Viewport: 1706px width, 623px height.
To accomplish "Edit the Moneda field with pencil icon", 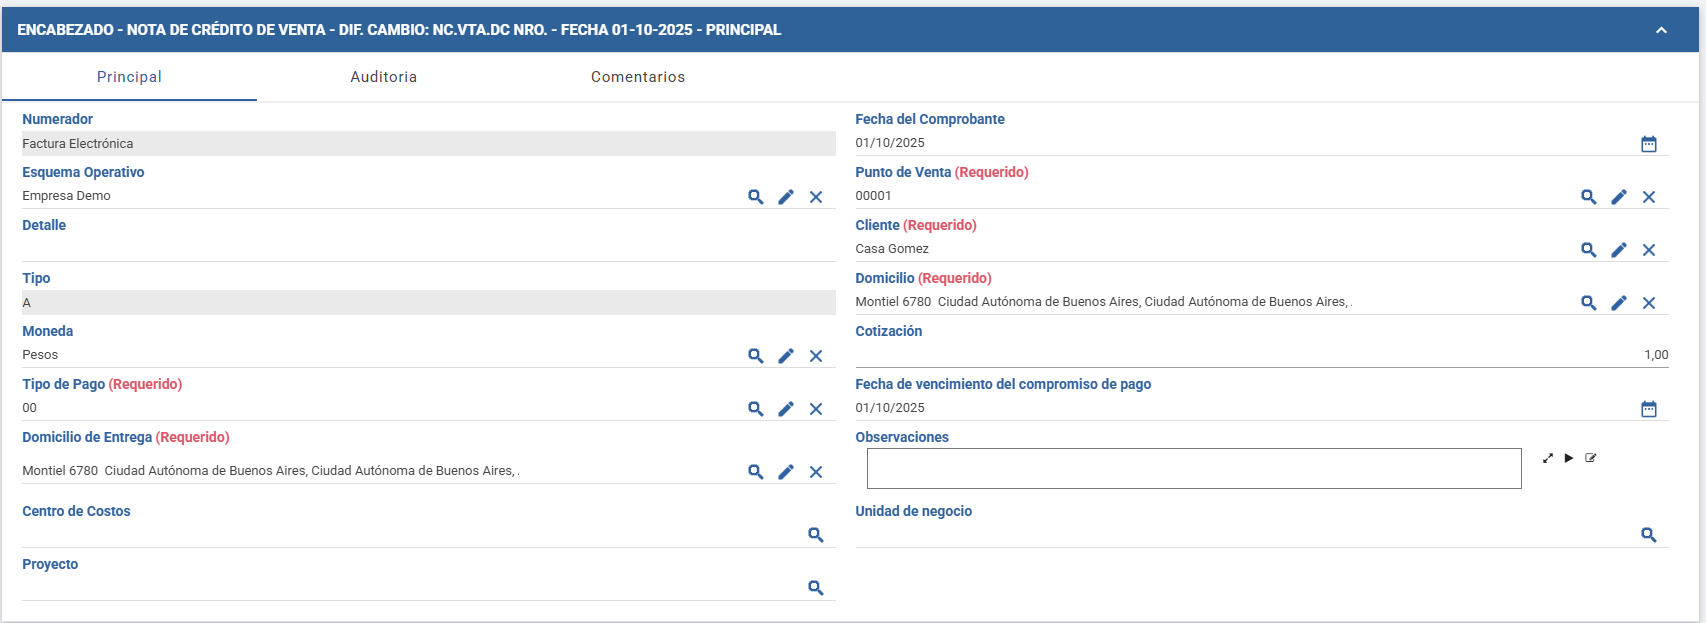I will (x=786, y=356).
